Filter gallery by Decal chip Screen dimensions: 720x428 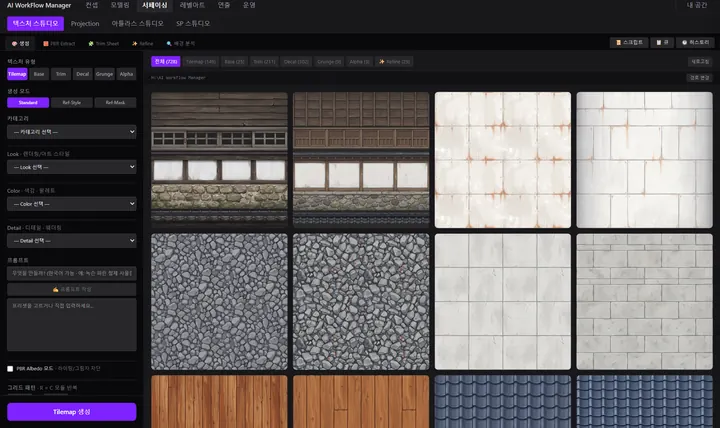click(x=296, y=62)
